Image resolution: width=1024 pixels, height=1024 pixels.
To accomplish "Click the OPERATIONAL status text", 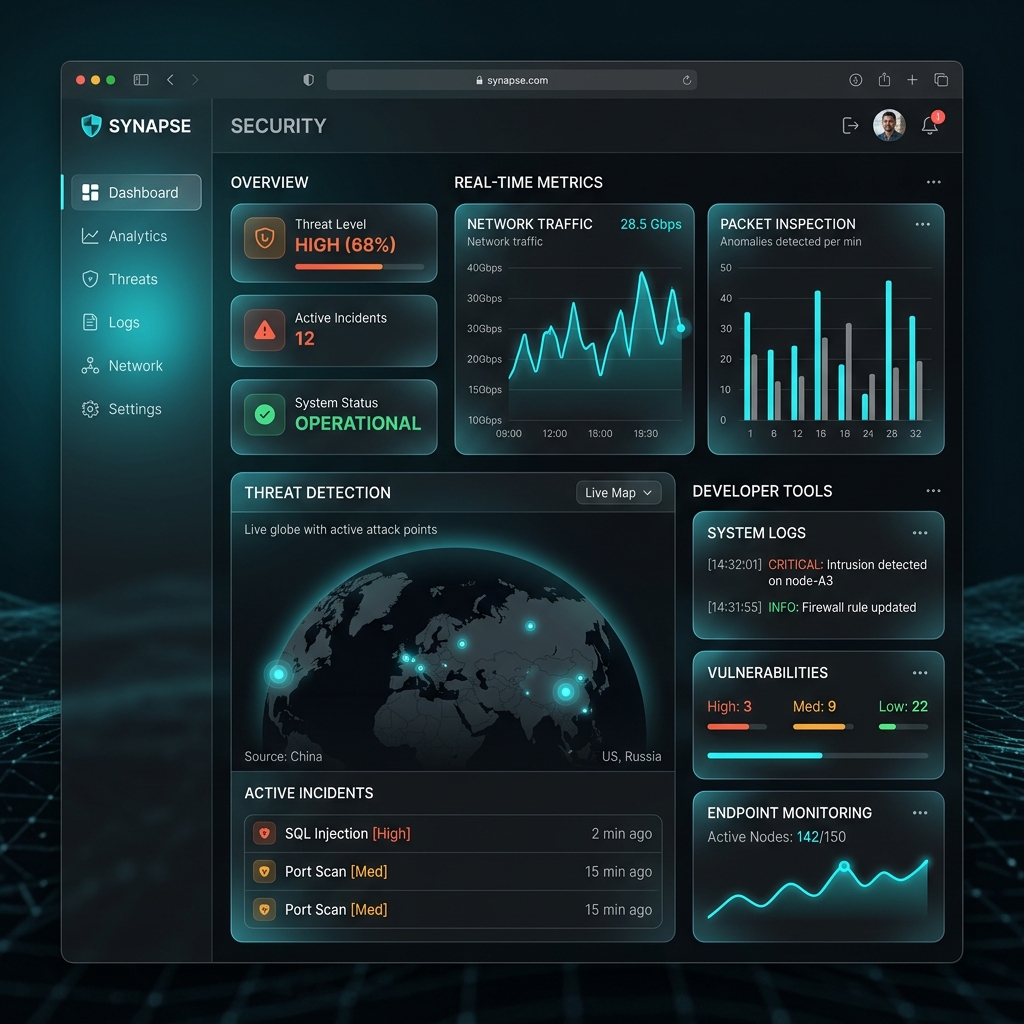I will point(358,423).
